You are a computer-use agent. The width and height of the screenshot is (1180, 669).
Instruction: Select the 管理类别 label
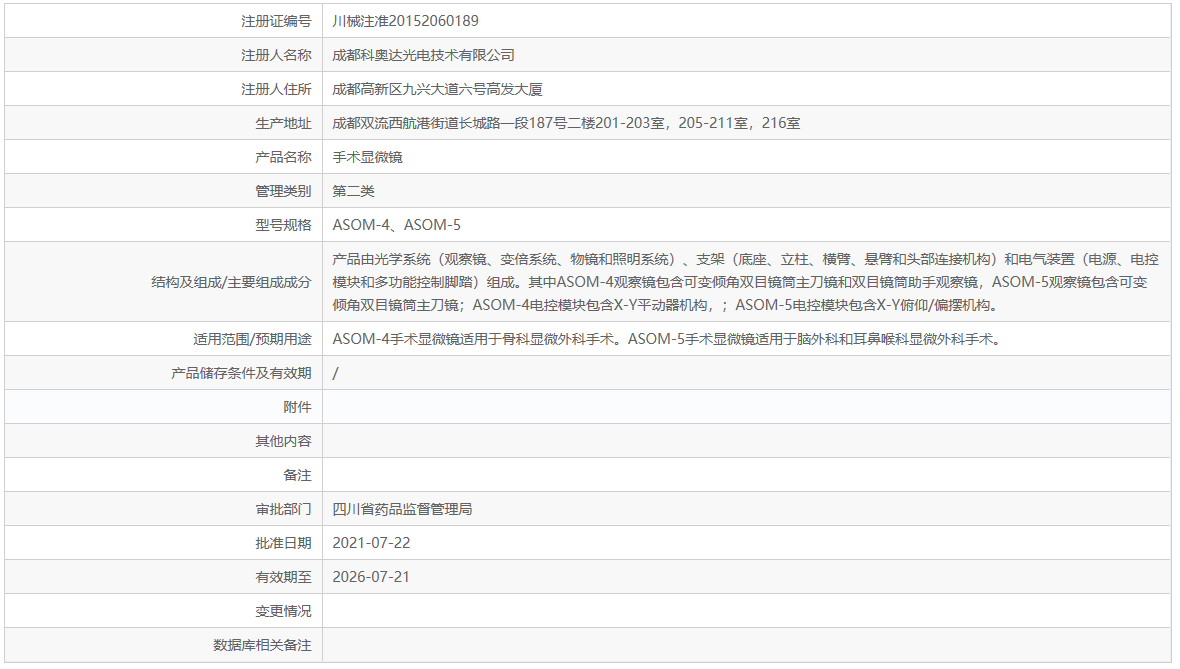click(283, 190)
